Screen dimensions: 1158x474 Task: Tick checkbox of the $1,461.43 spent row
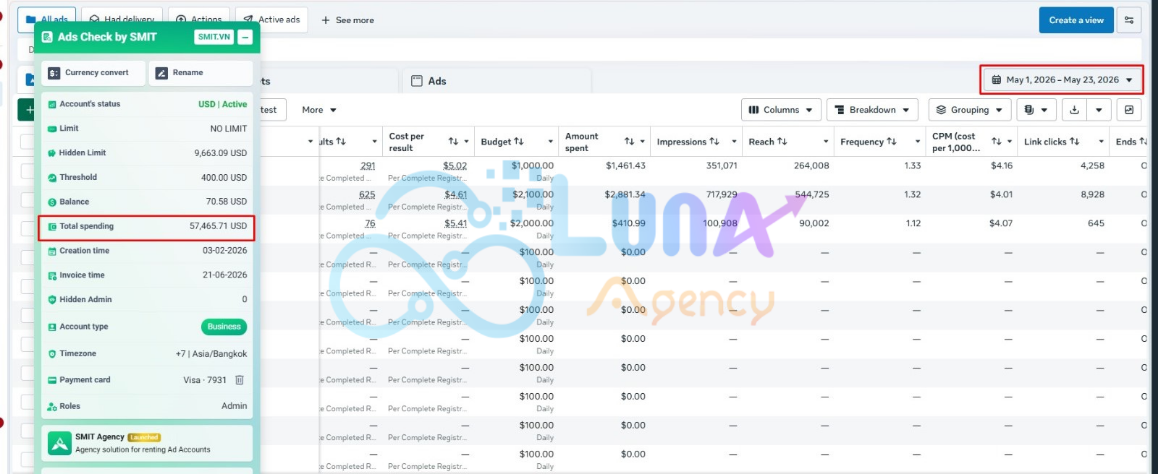point(27,171)
